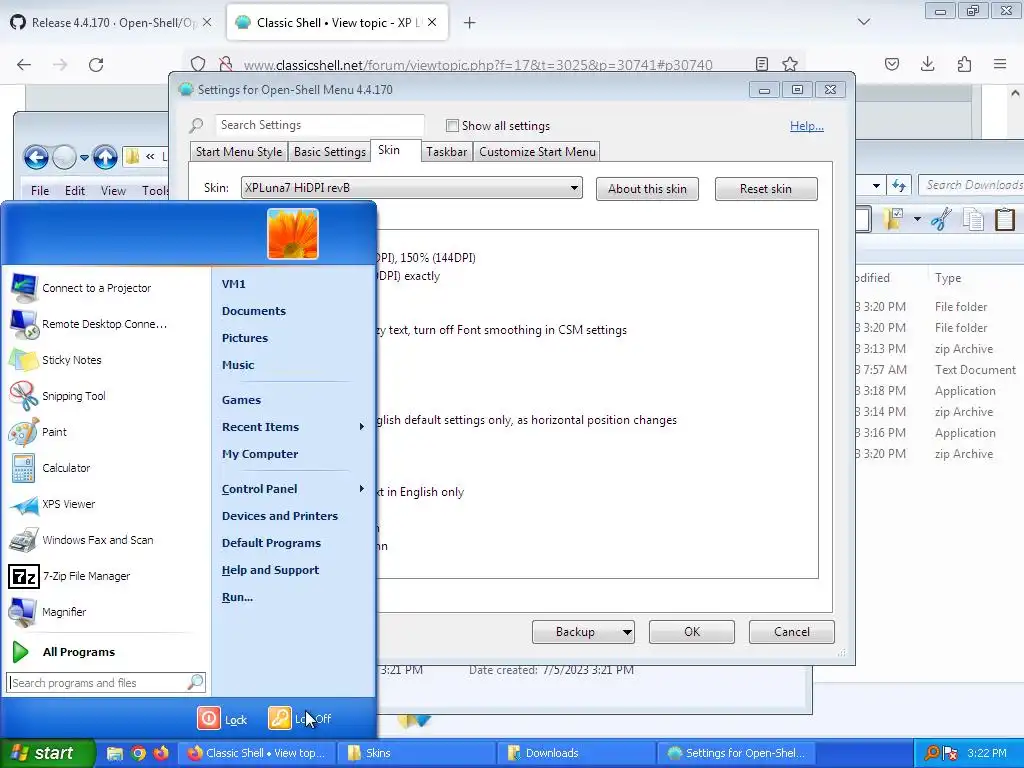Screen dimensions: 1024x768
Task: Click the flower user picture
Action: pos(293,234)
